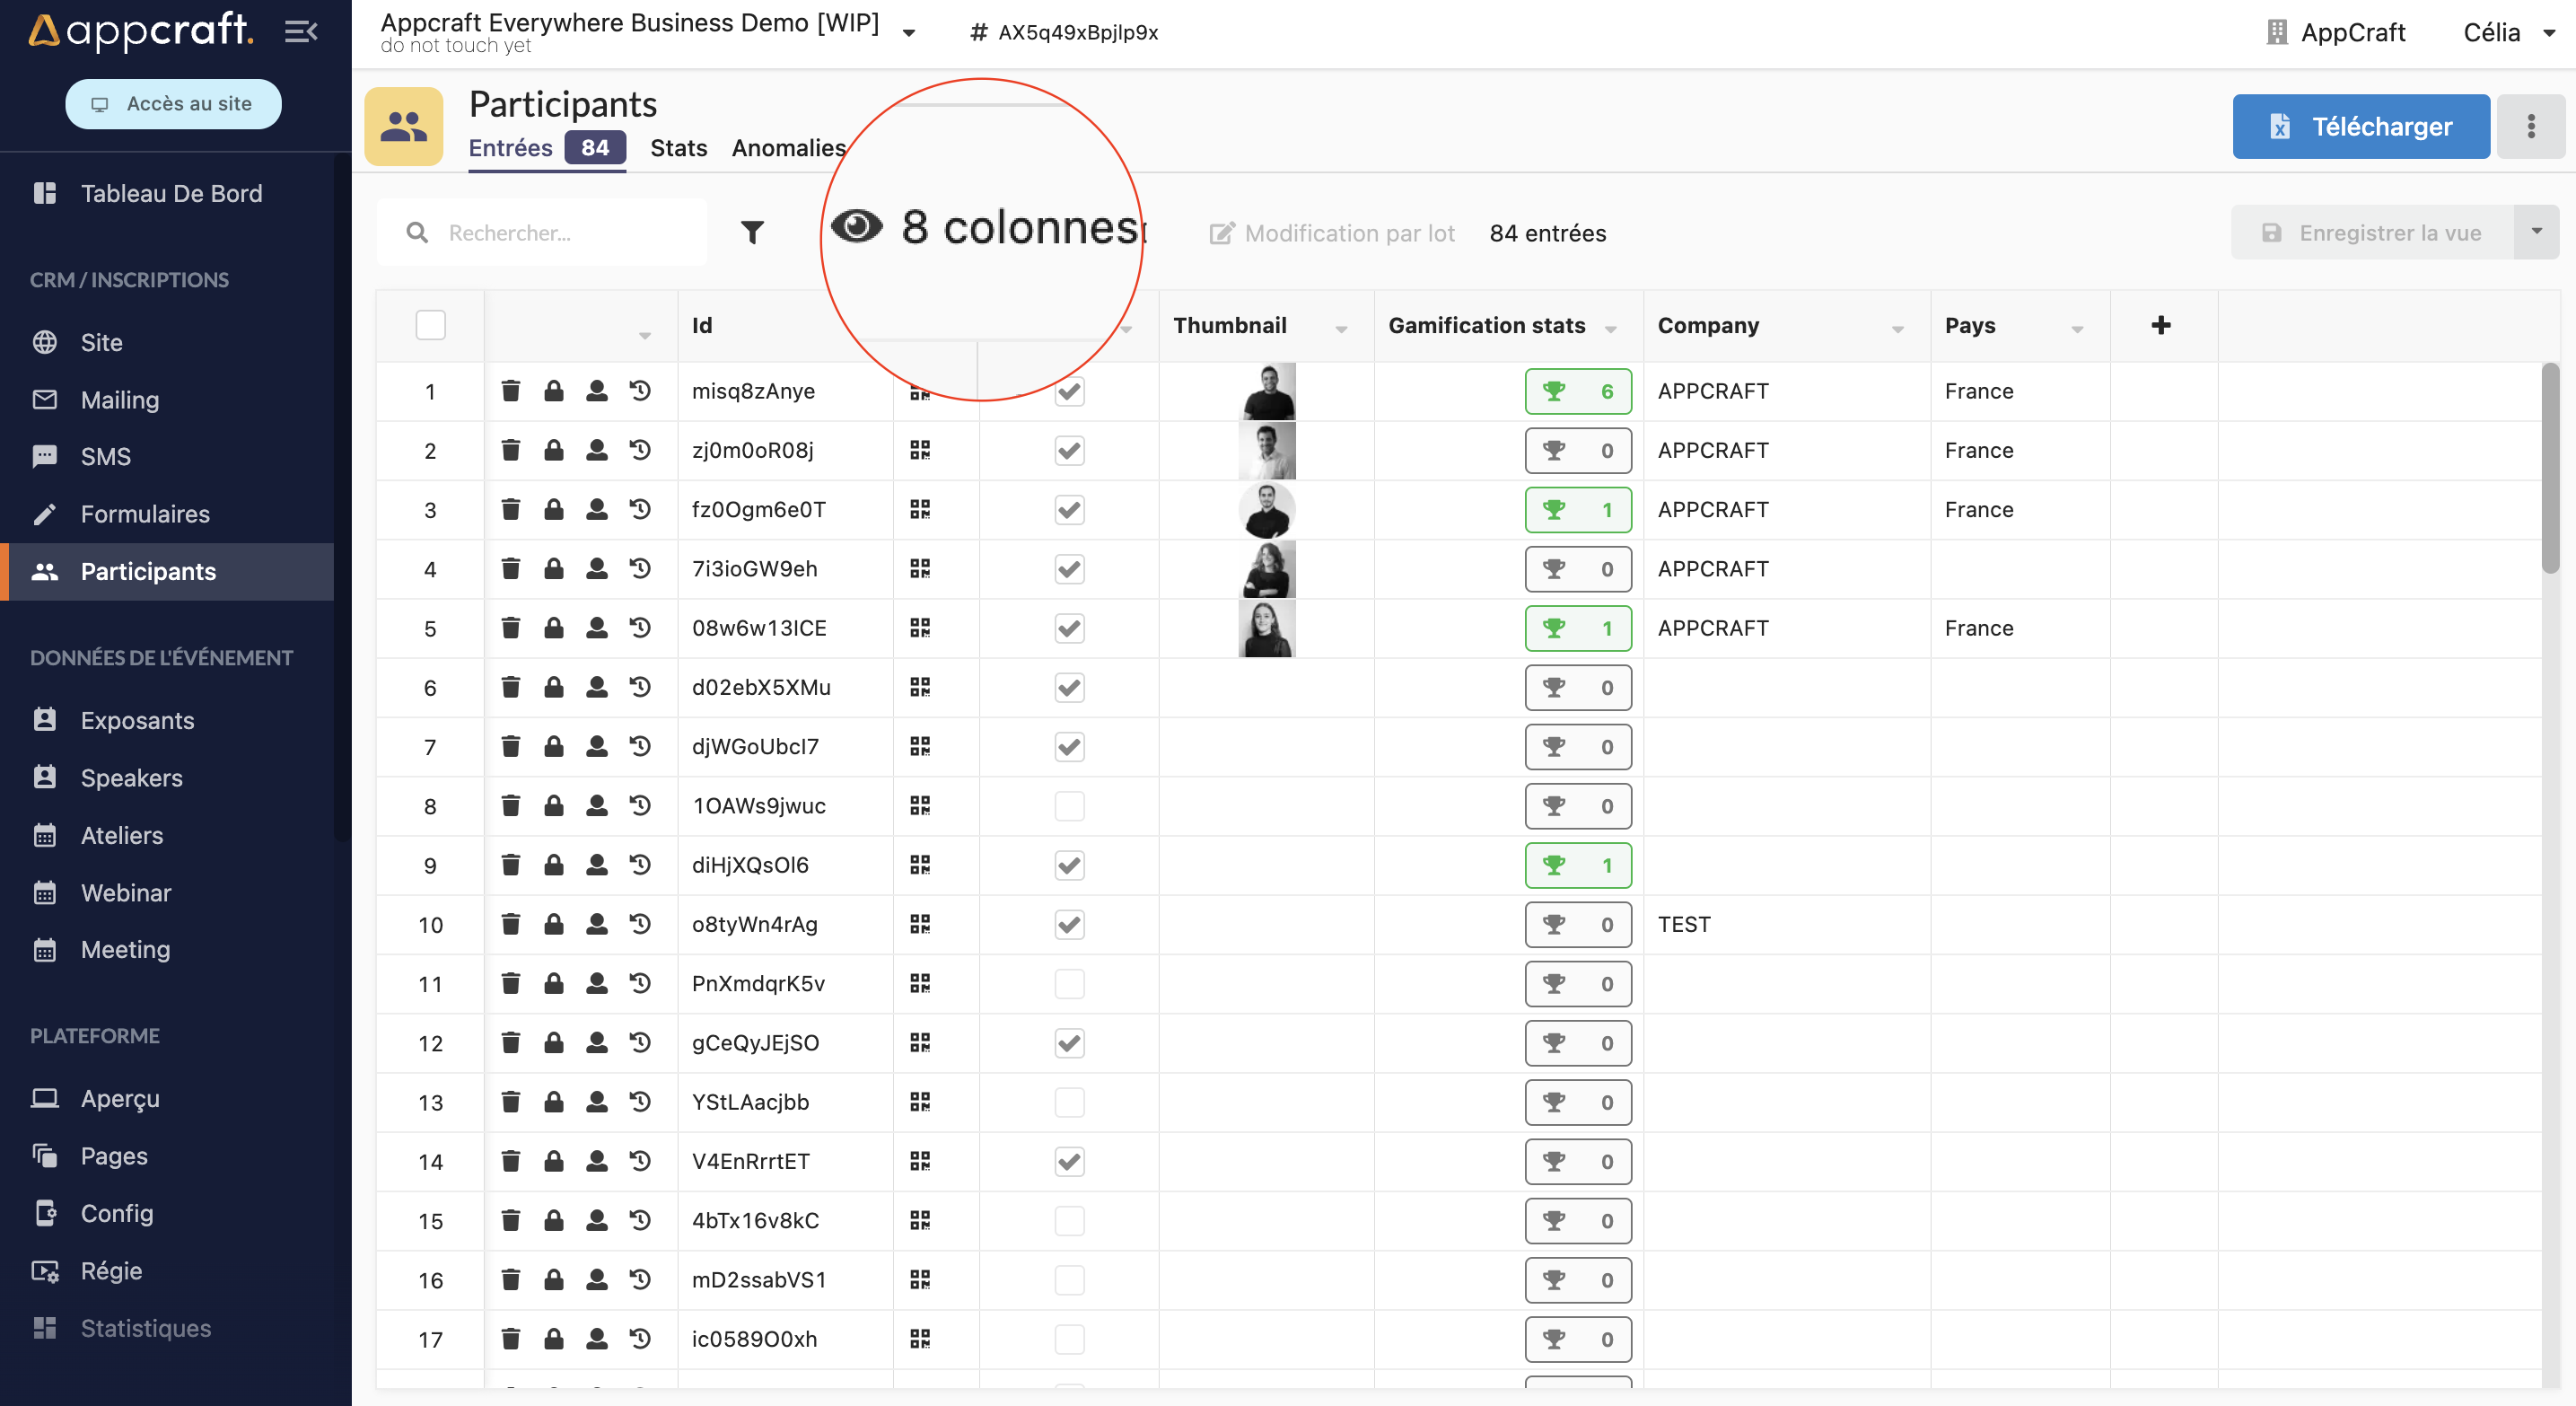
Task: Click the Accès au site button
Action: [173, 103]
